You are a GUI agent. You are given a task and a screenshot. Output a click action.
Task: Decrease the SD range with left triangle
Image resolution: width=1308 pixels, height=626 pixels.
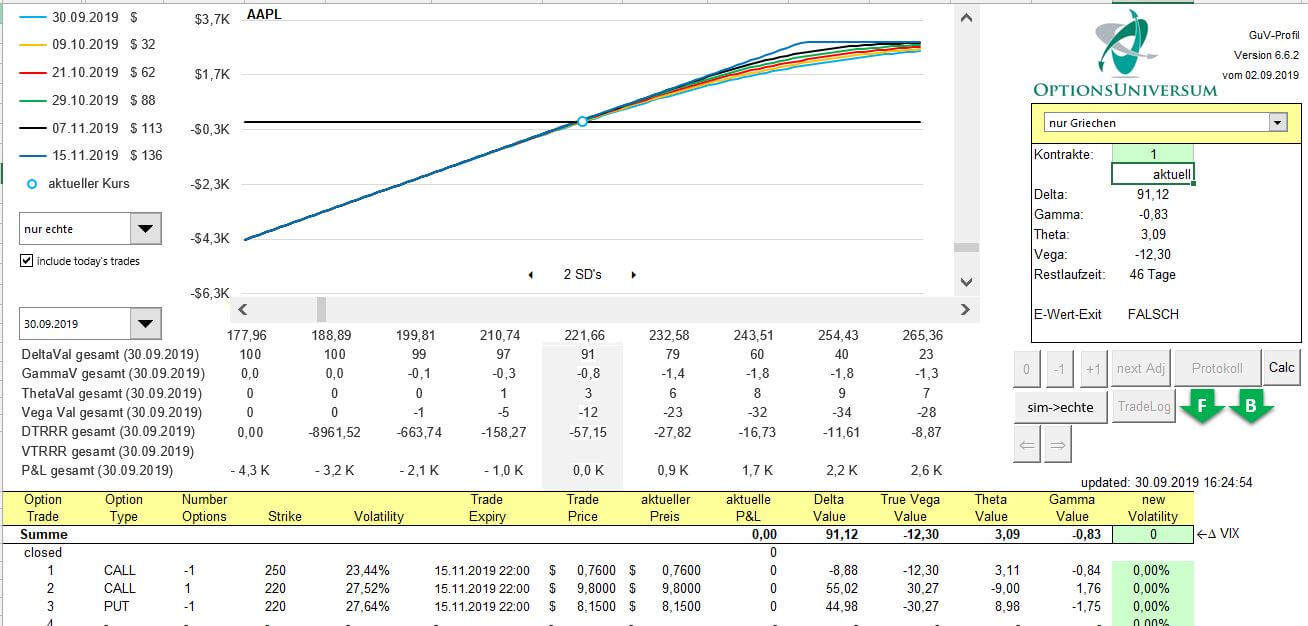click(x=530, y=275)
